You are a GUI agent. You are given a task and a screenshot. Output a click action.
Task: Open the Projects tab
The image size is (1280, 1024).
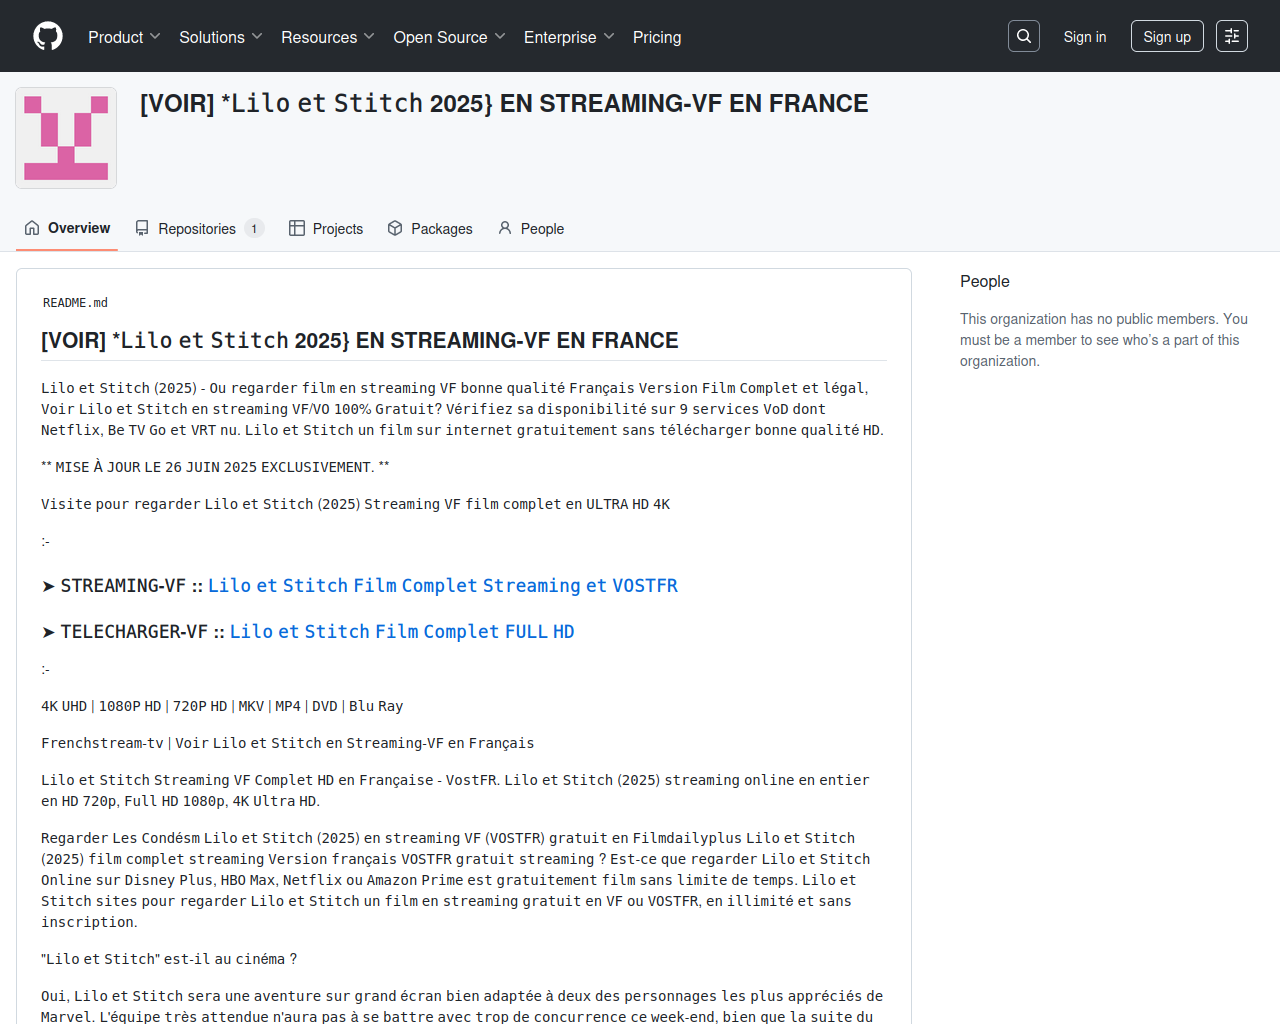(x=326, y=228)
